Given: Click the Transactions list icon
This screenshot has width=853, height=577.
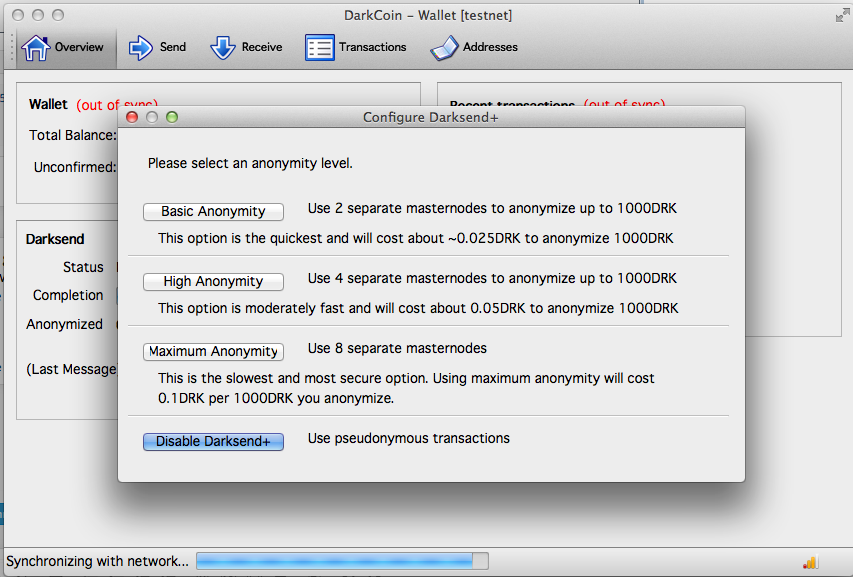Looking at the screenshot, I should pyautogui.click(x=320, y=48).
